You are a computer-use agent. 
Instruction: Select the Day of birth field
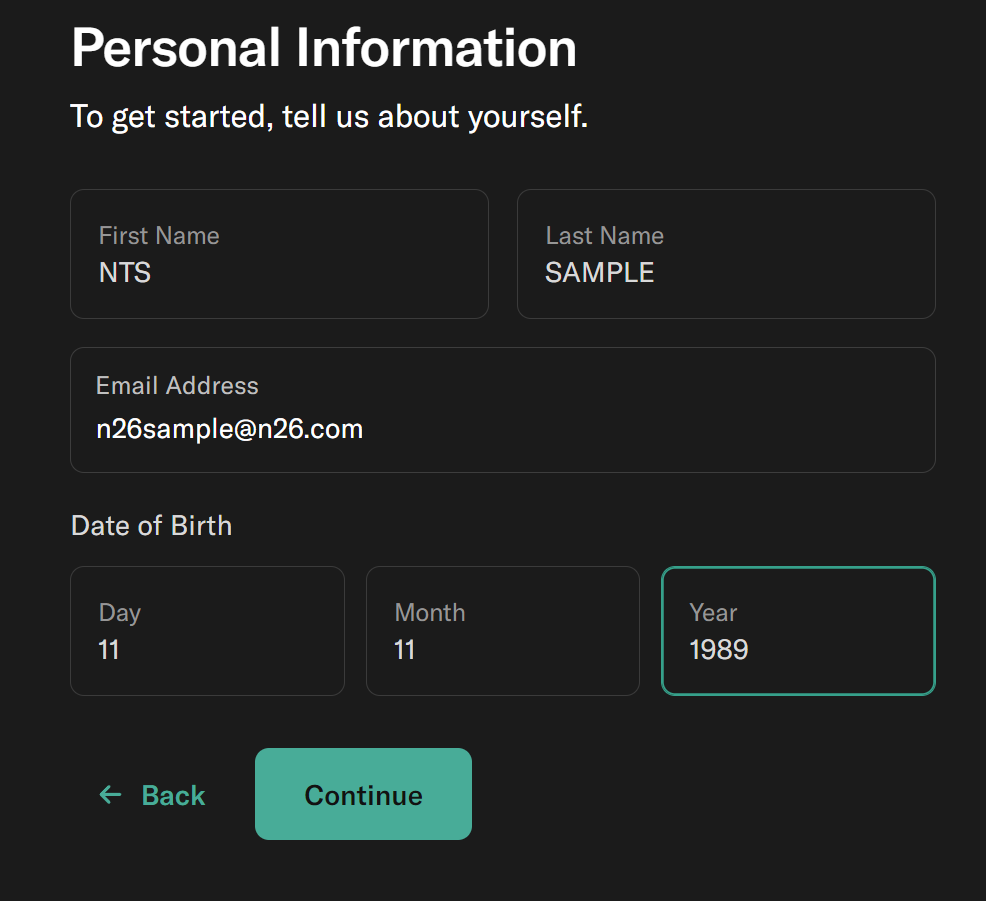pos(207,631)
